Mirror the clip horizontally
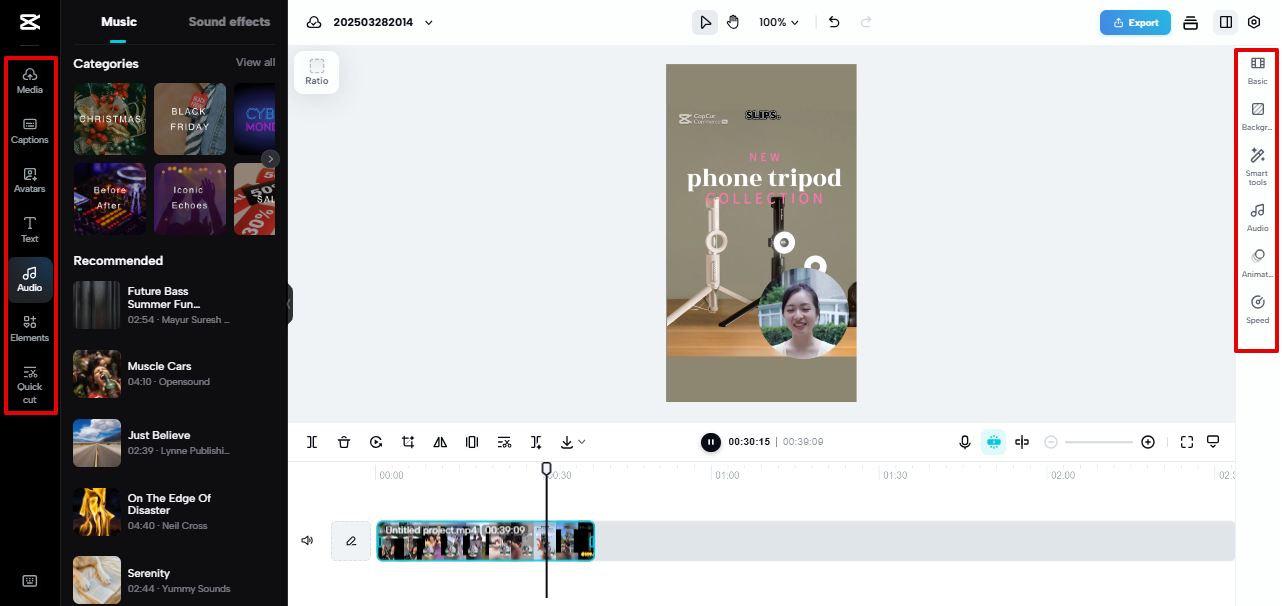The height and width of the screenshot is (606, 1284). tap(440, 441)
